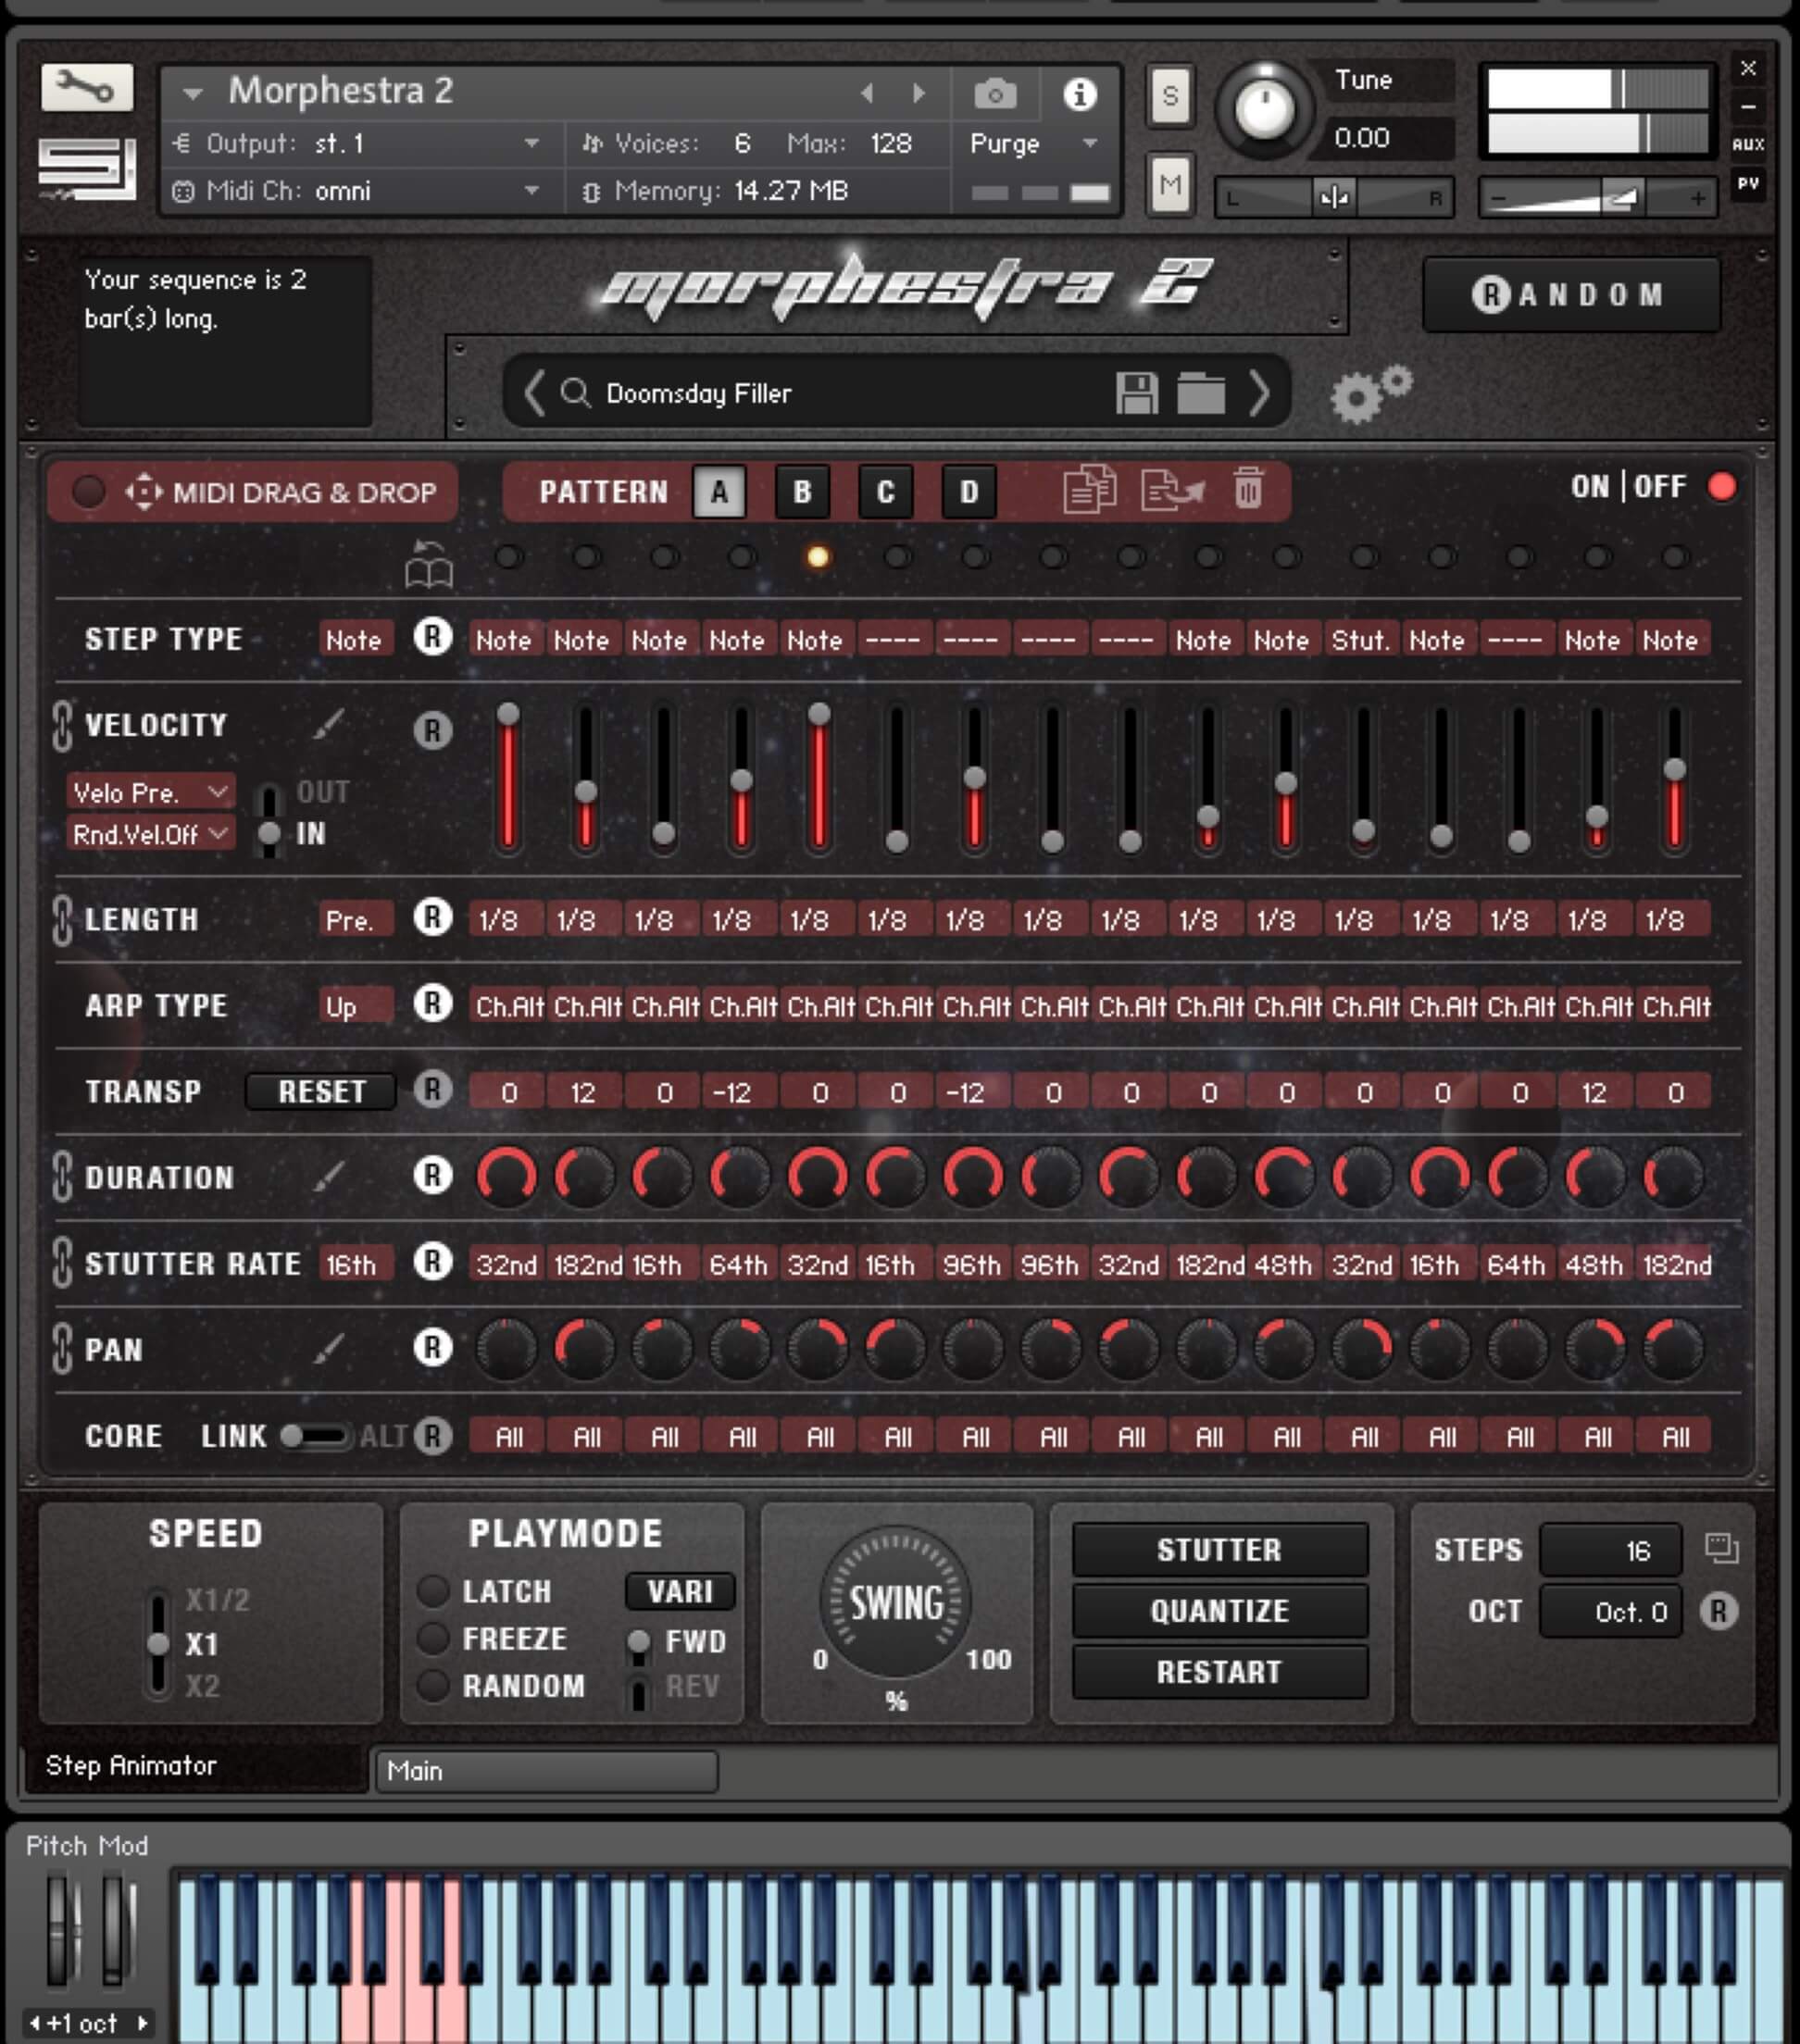Select pattern D tab
The width and height of the screenshot is (1800, 2044).
[x=968, y=491]
